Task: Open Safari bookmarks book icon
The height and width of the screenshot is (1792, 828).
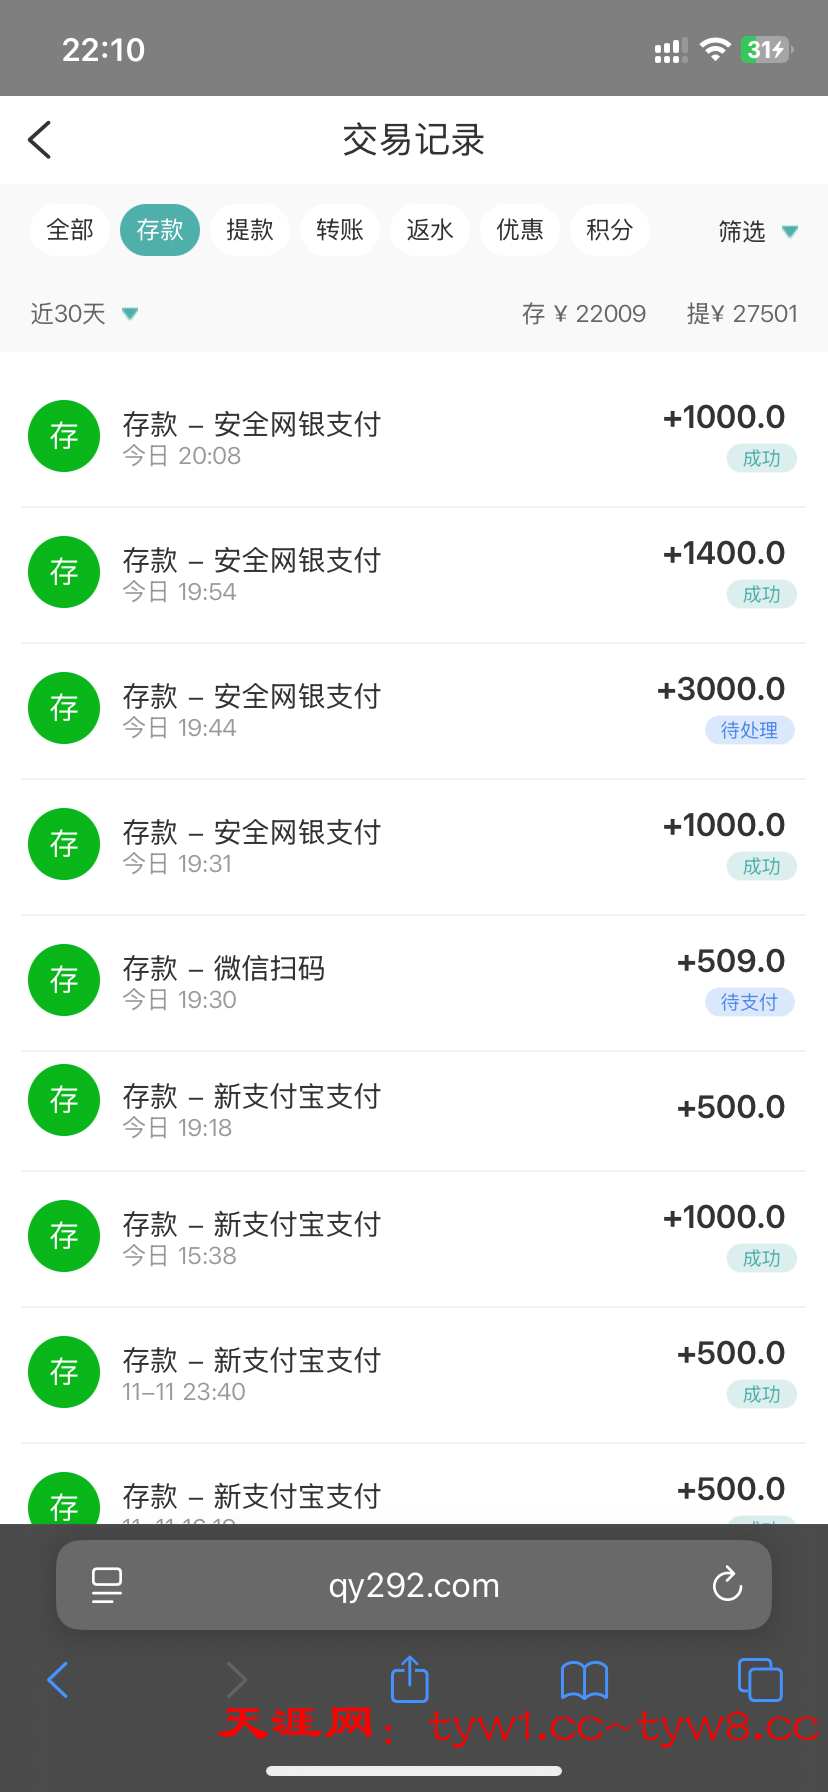Action: [585, 1680]
